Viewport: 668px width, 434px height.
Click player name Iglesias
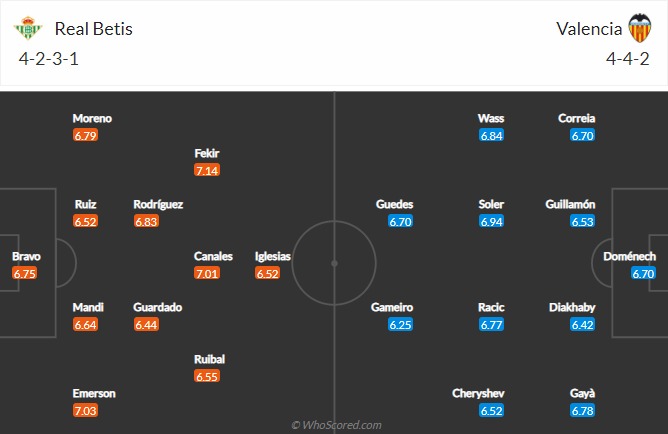click(273, 256)
